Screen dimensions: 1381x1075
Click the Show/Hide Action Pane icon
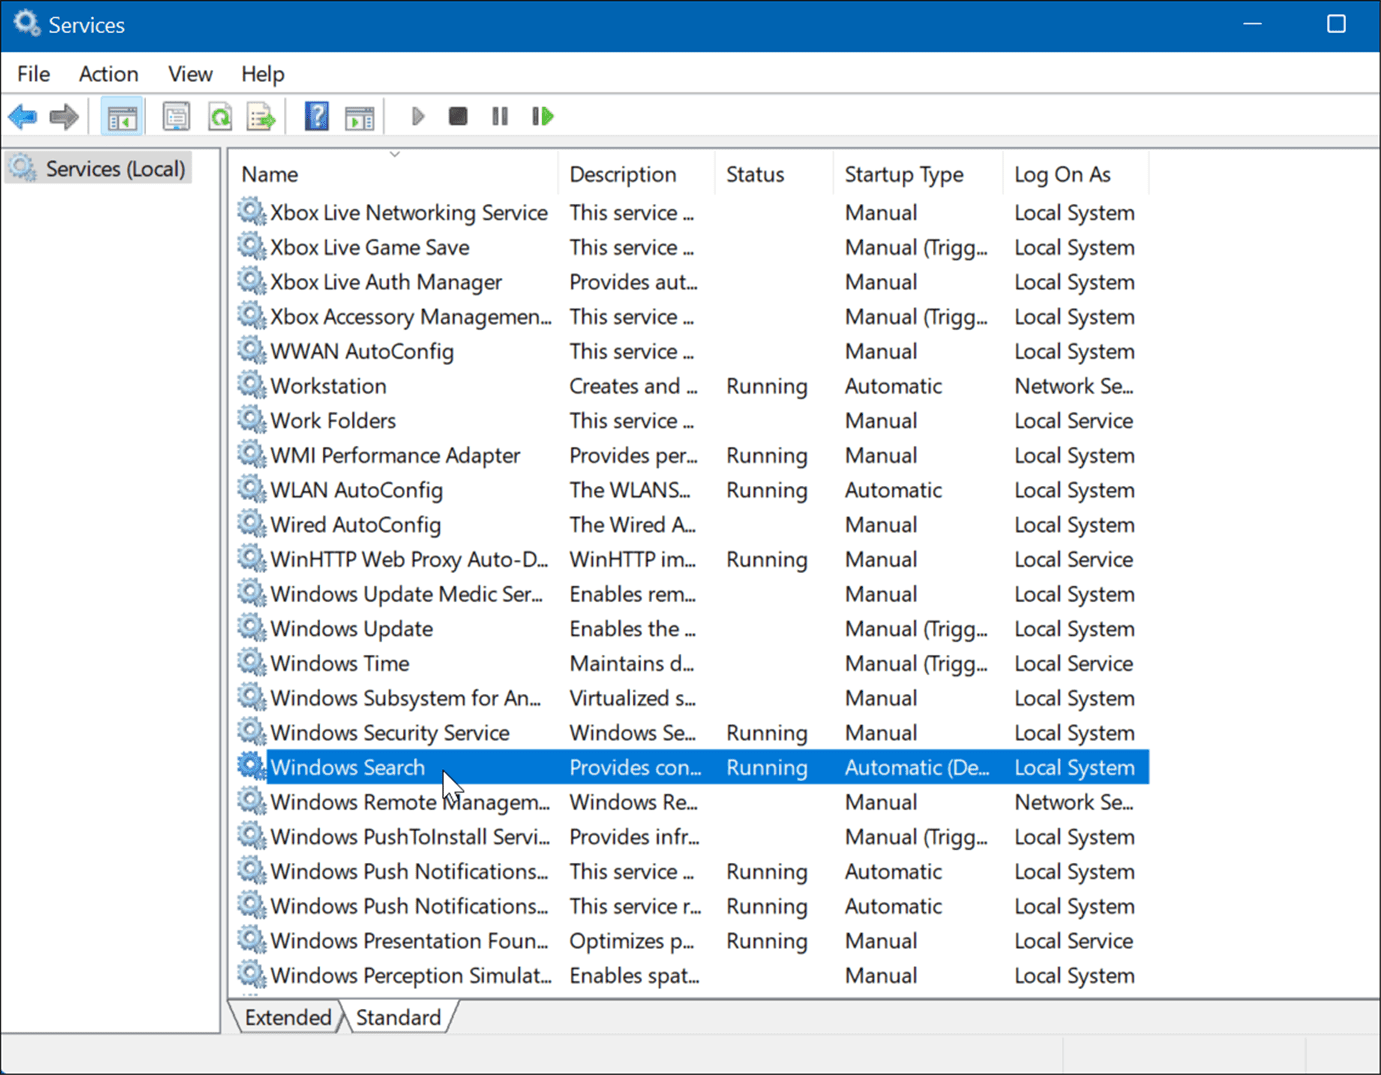point(359,117)
